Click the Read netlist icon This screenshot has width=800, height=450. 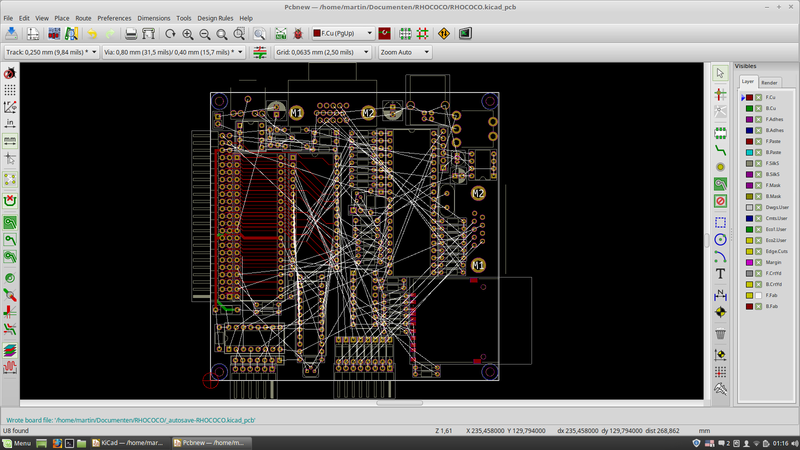281,34
